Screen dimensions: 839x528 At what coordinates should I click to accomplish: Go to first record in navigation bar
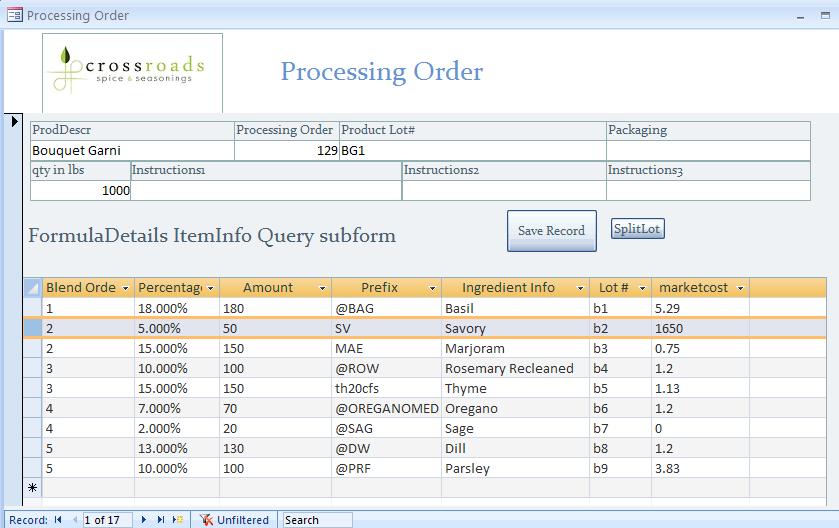click(x=58, y=520)
